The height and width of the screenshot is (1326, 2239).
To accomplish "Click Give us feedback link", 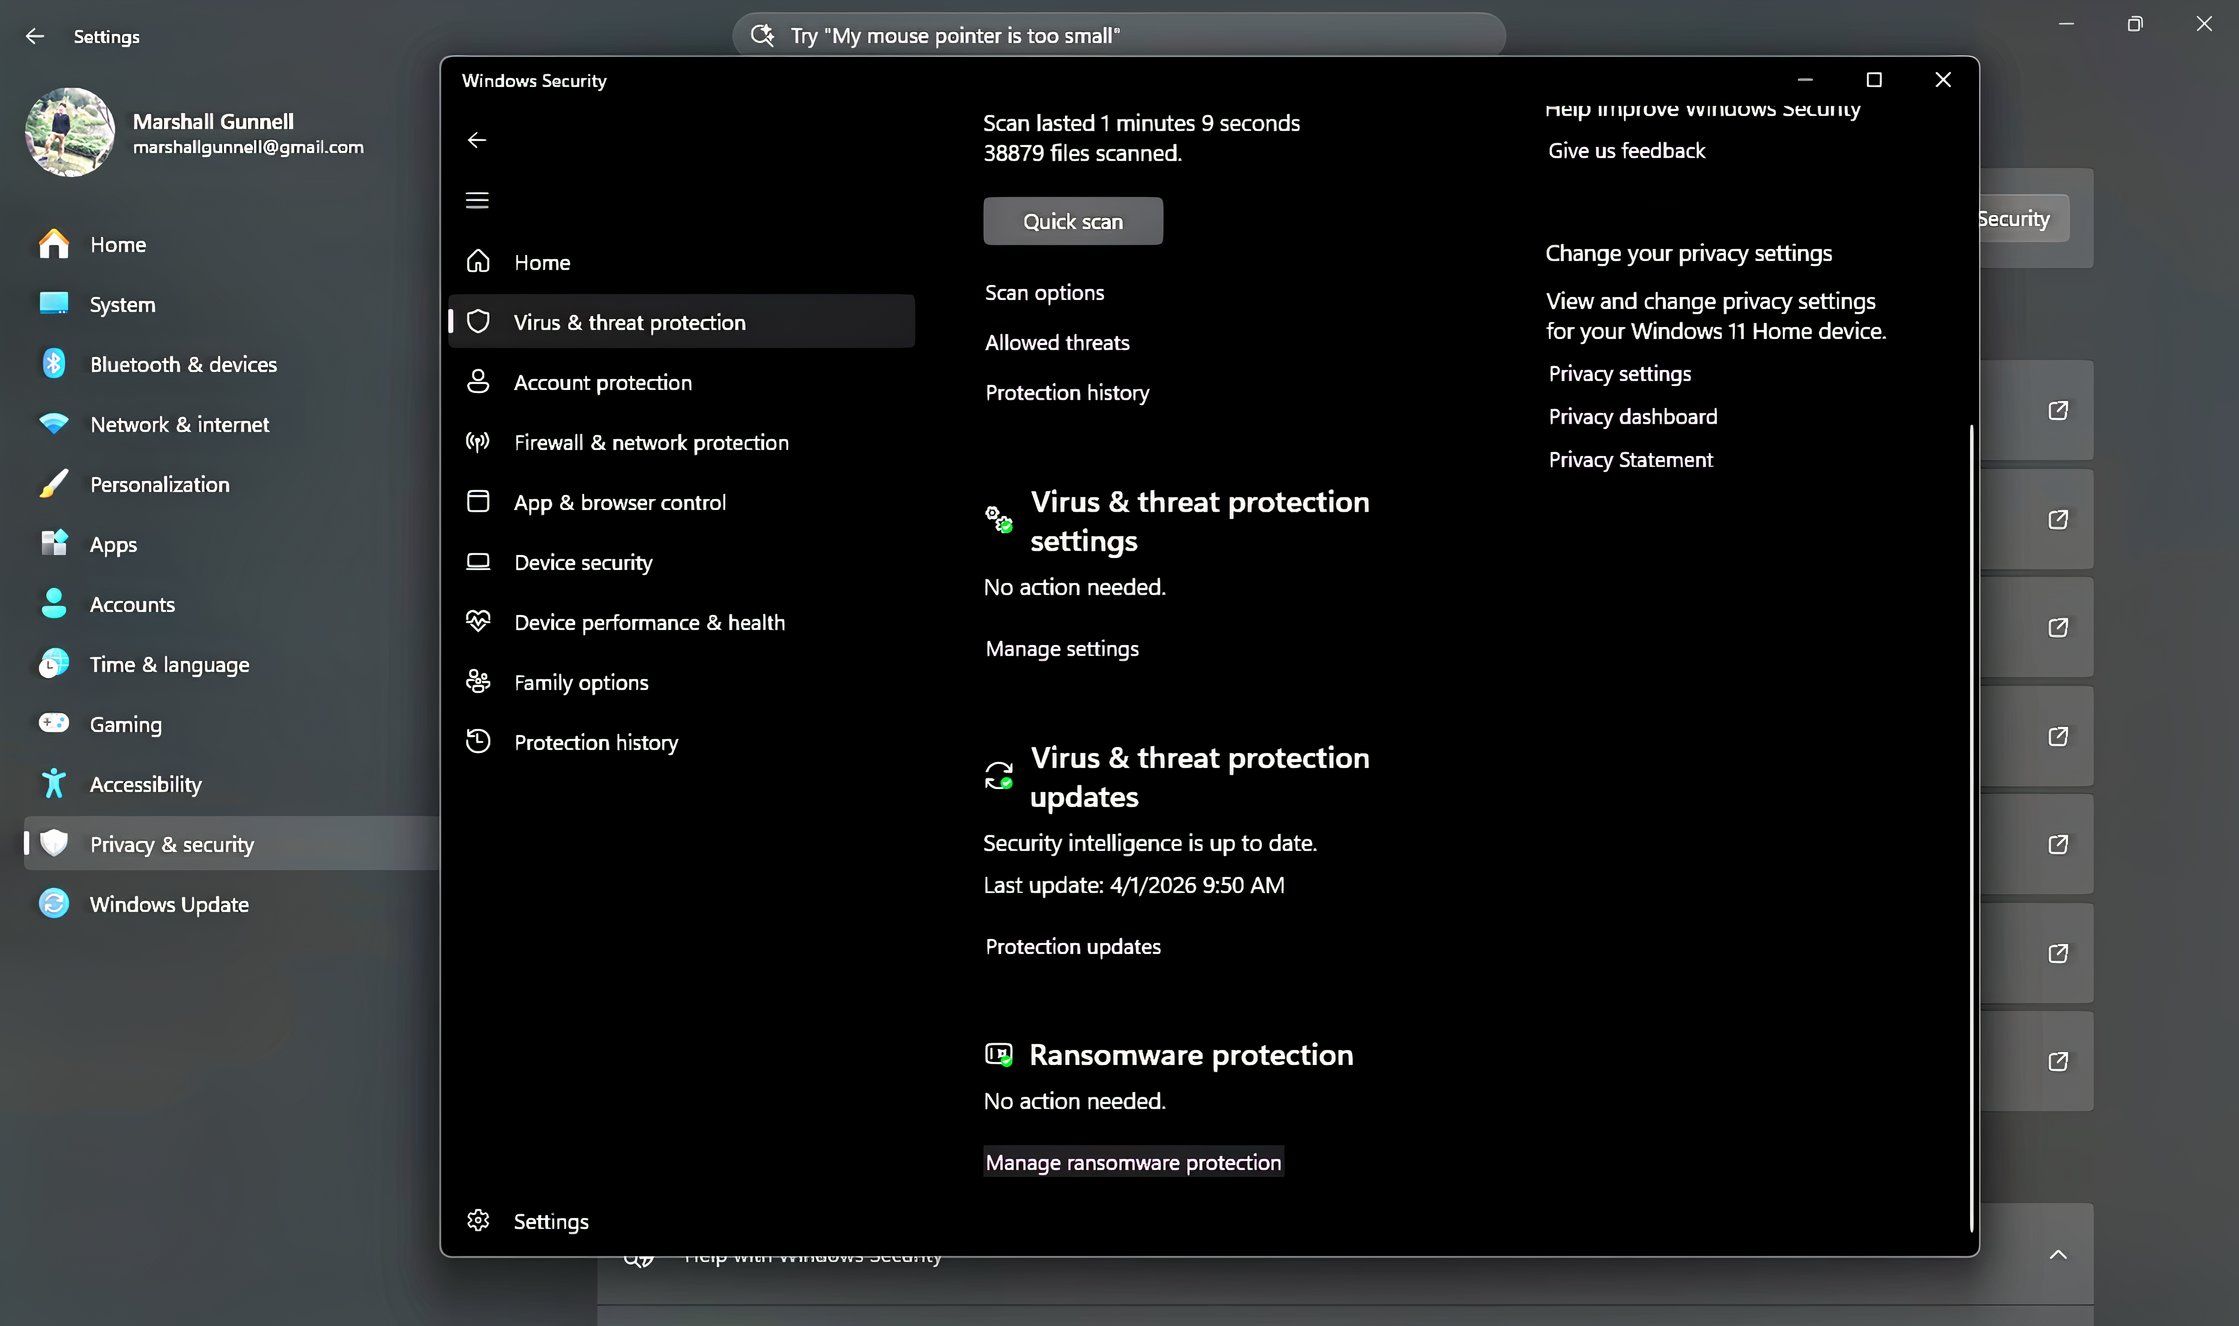I will coord(1627,151).
